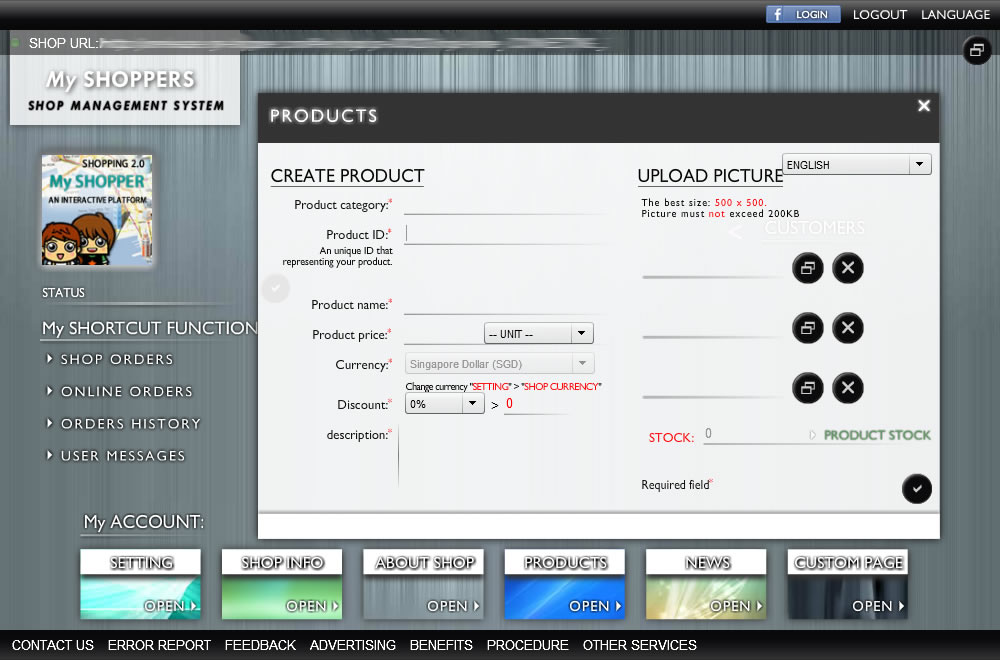
Task: Expand the Discount percentage dropdown
Action: [445, 404]
